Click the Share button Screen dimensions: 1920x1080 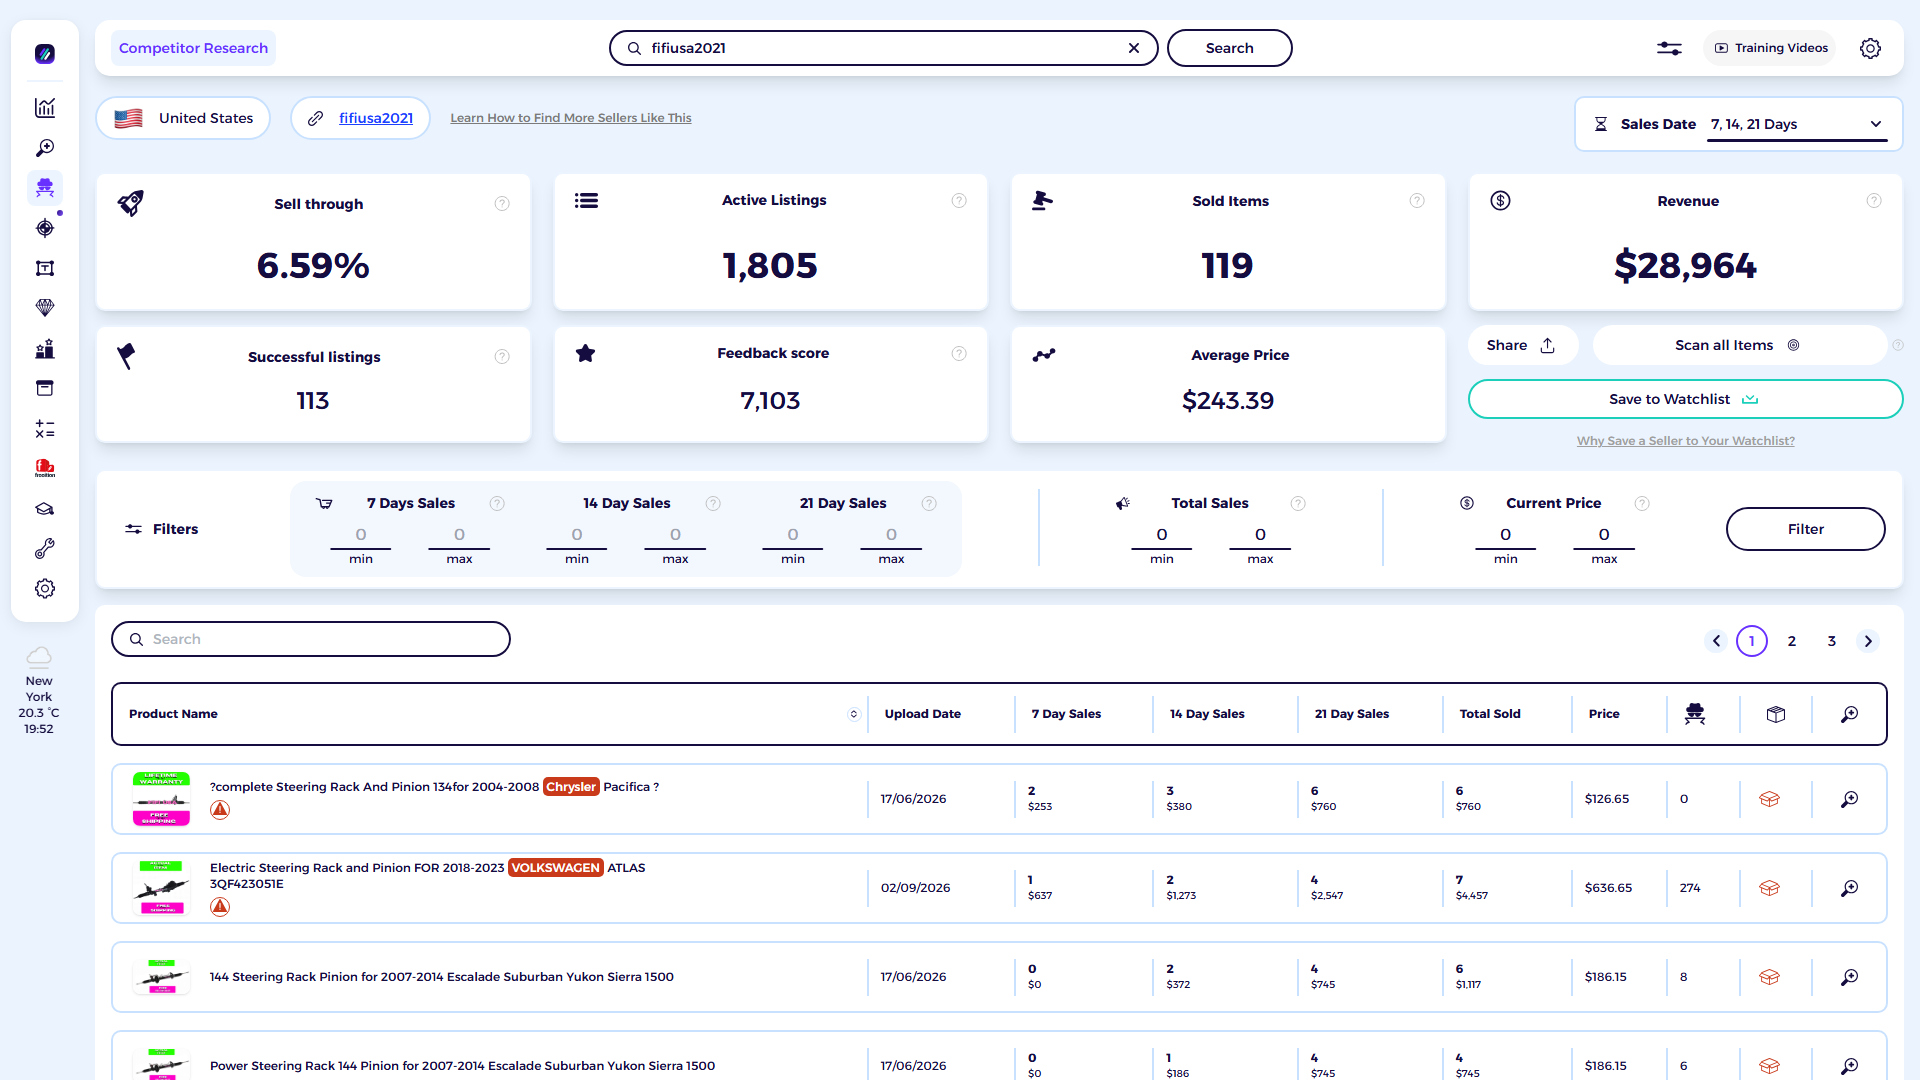point(1522,345)
